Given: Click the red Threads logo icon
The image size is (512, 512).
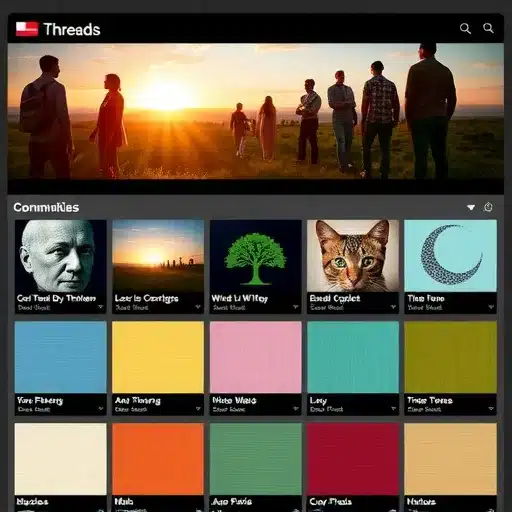Looking at the screenshot, I should tap(27, 29).
